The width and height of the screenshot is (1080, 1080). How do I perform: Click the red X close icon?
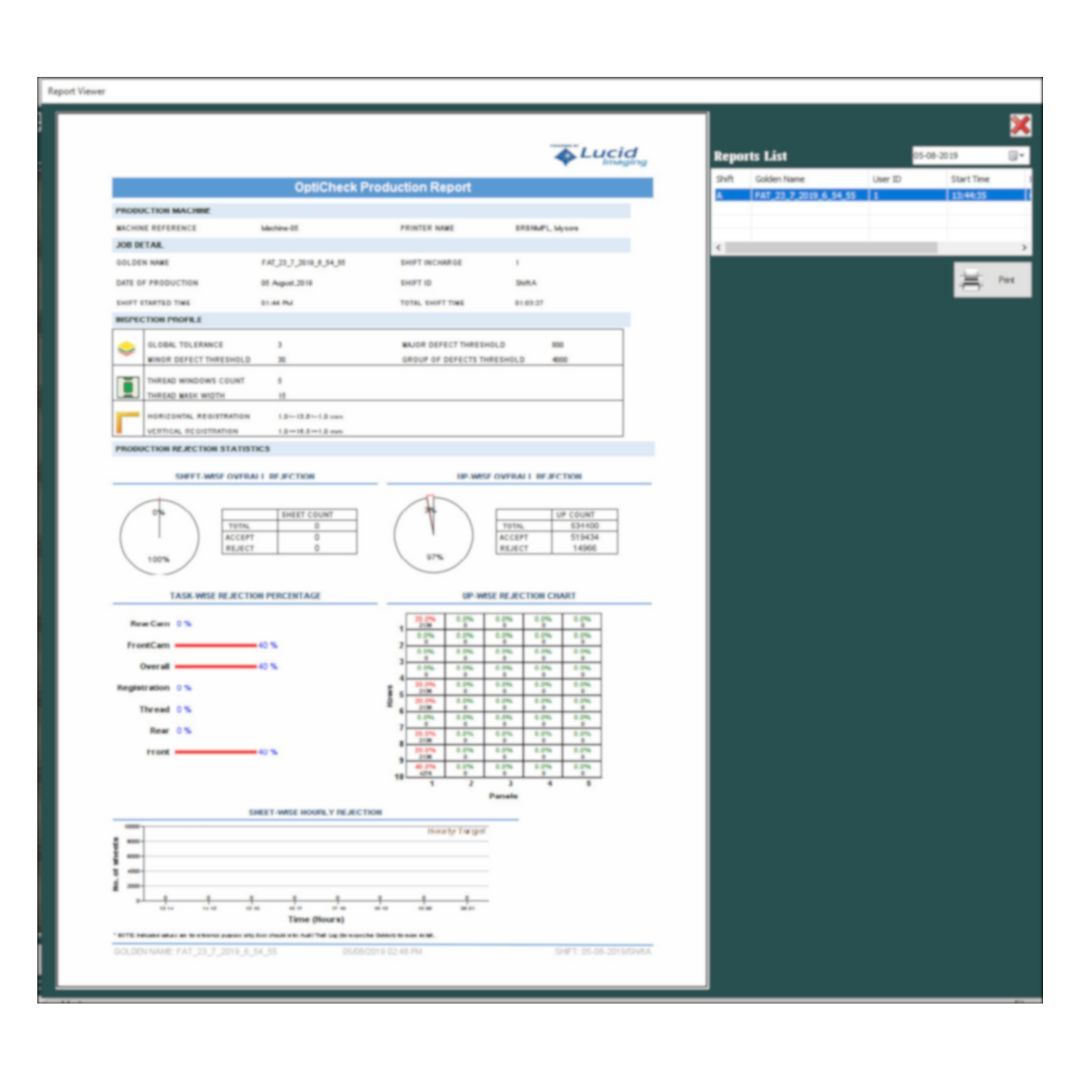[x=1019, y=125]
